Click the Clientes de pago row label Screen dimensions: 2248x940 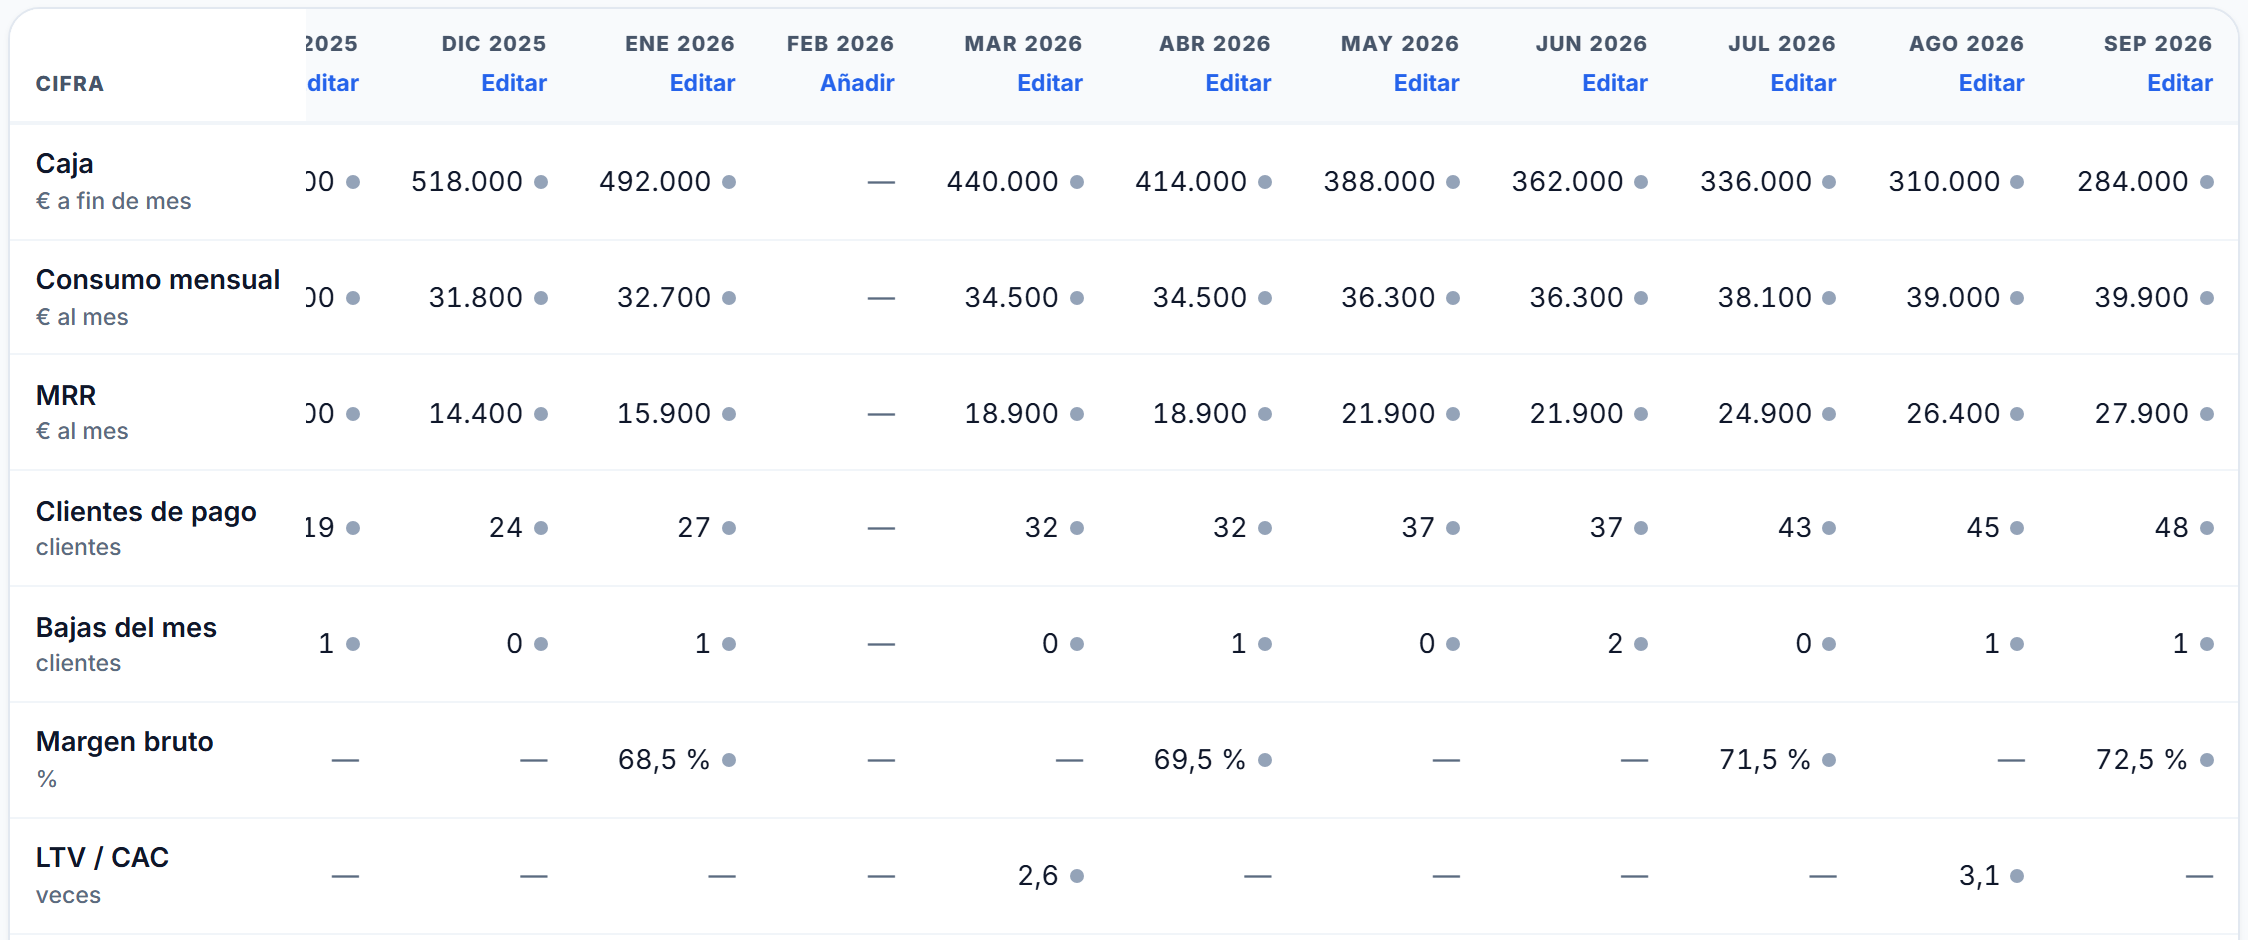pyautogui.click(x=146, y=511)
